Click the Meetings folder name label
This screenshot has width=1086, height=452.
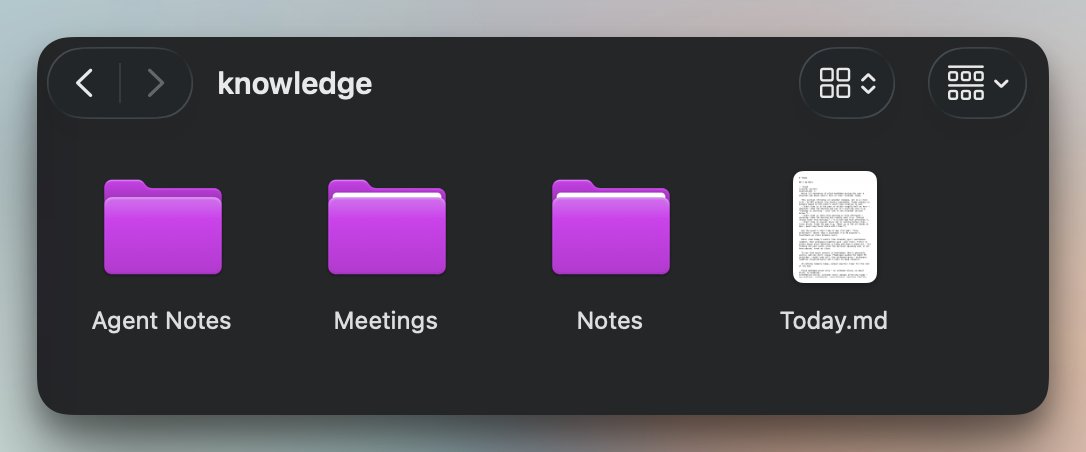pos(386,320)
